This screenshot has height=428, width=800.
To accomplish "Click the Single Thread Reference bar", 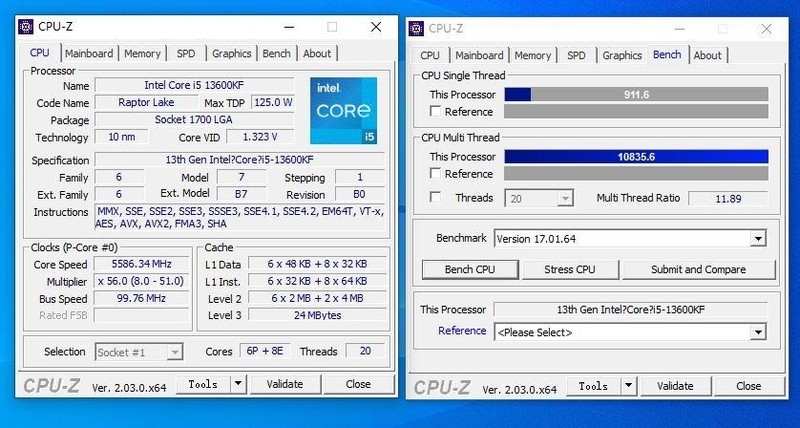I will [636, 112].
